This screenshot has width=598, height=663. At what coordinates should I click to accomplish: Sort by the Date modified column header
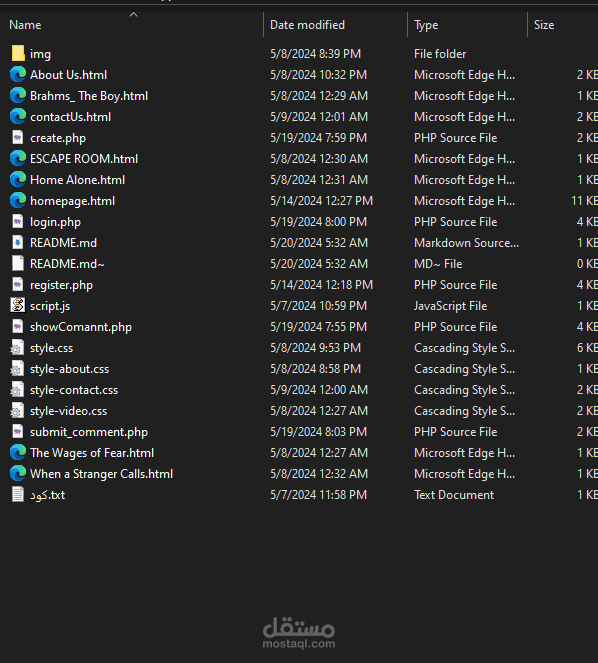pyautogui.click(x=307, y=25)
